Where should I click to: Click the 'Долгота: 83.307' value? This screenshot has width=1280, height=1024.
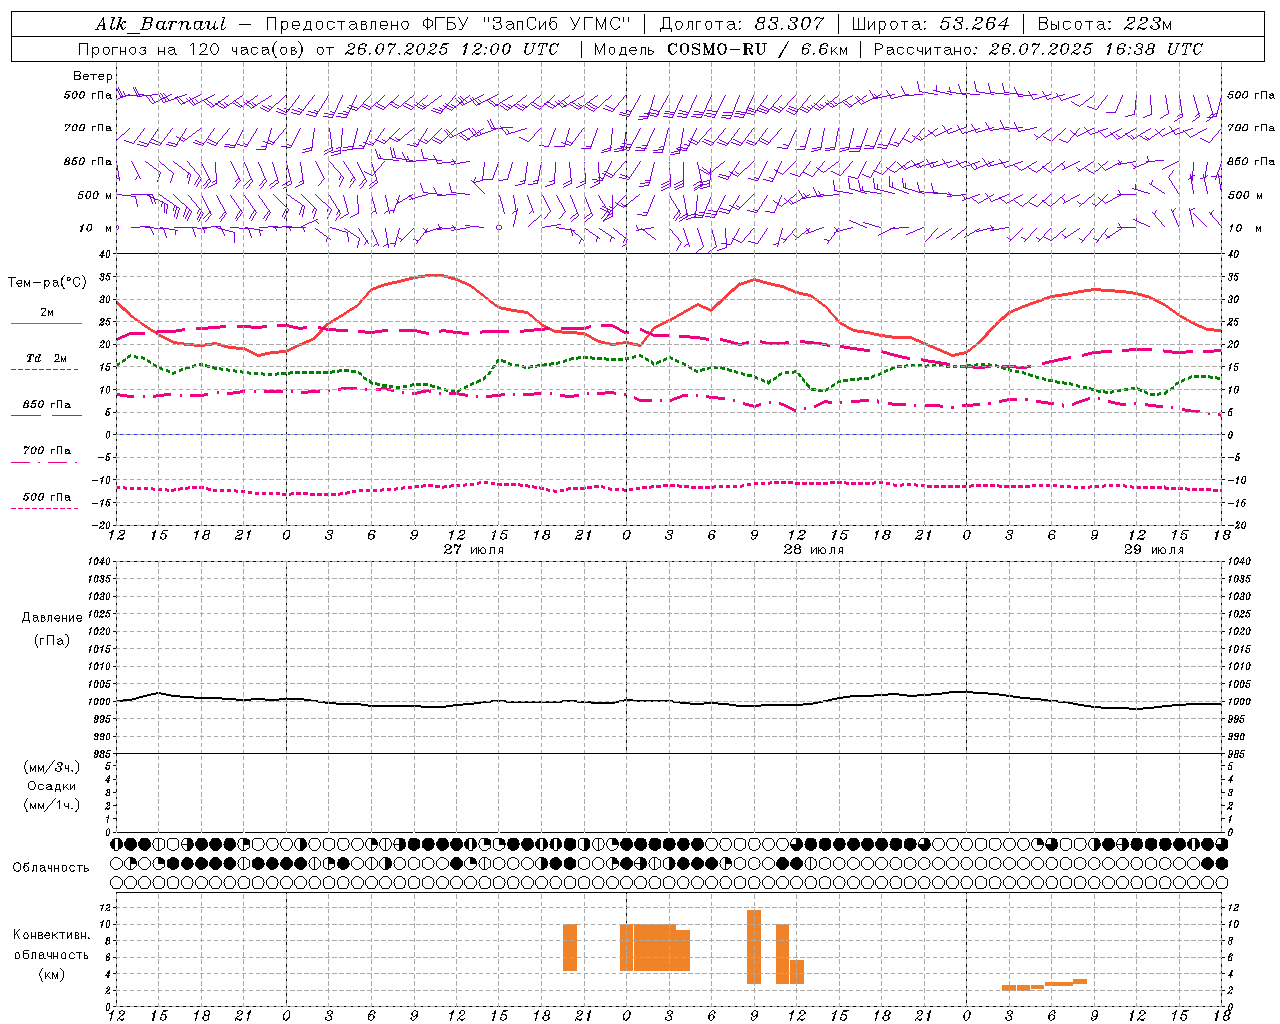[742, 24]
